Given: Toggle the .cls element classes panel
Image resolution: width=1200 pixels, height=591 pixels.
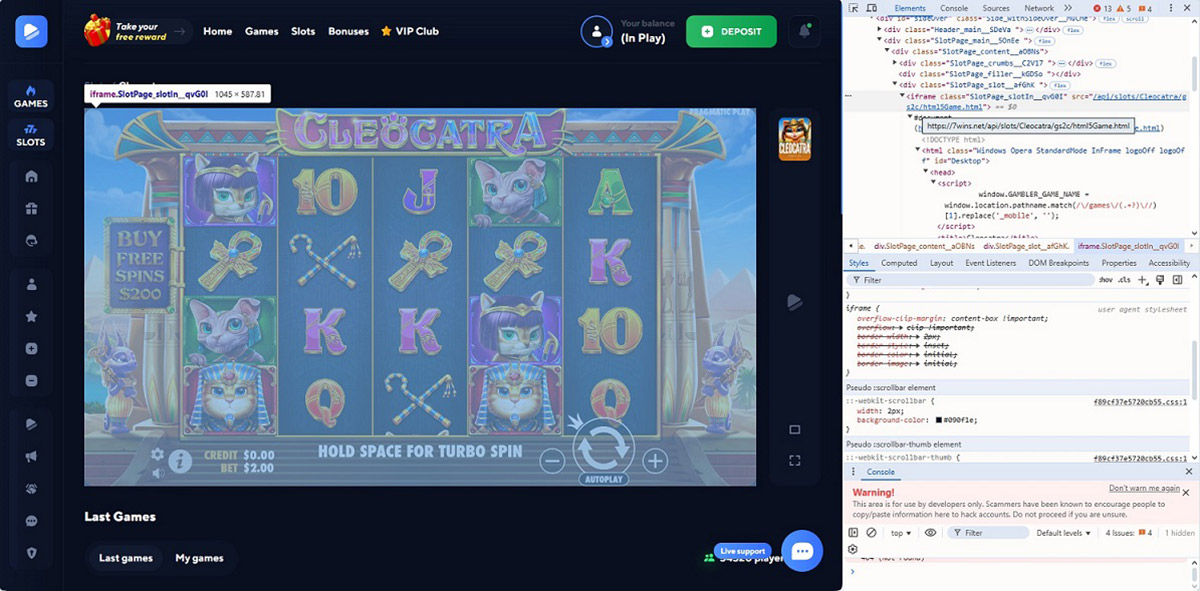Looking at the screenshot, I should pyautogui.click(x=1124, y=280).
